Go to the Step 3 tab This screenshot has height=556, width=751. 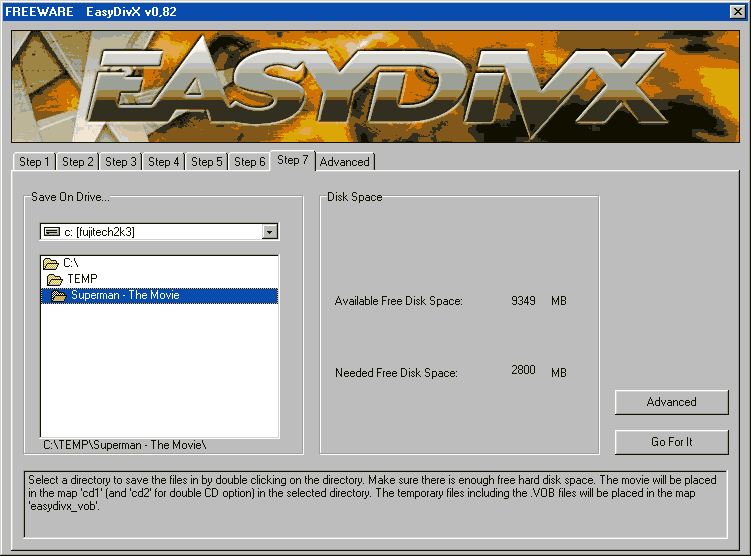120,162
